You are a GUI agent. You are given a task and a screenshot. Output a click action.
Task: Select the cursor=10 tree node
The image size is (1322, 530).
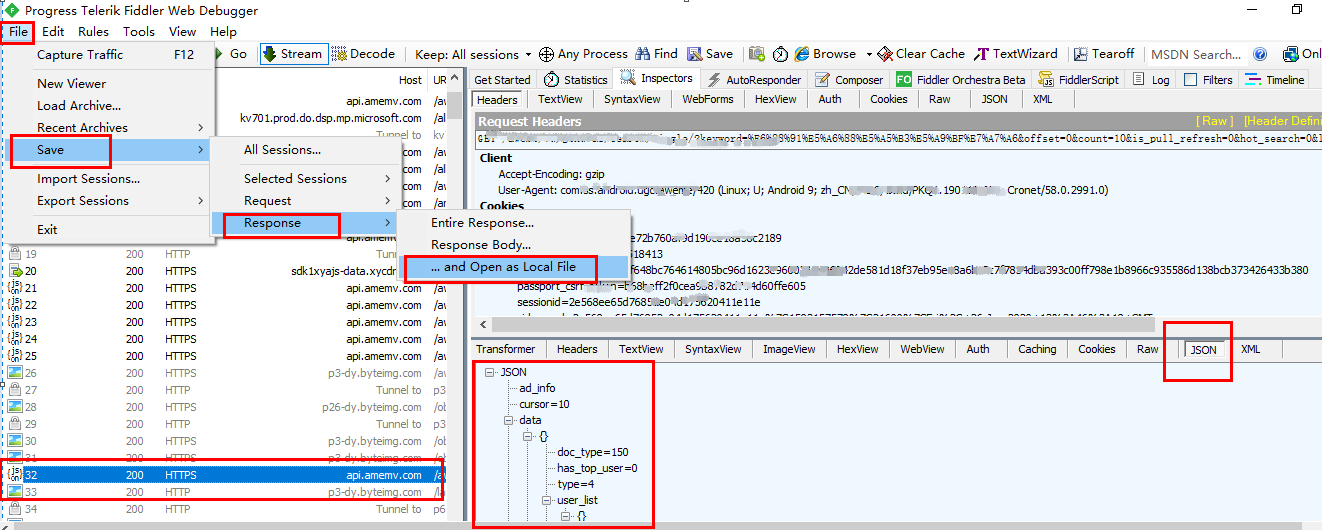pos(544,404)
